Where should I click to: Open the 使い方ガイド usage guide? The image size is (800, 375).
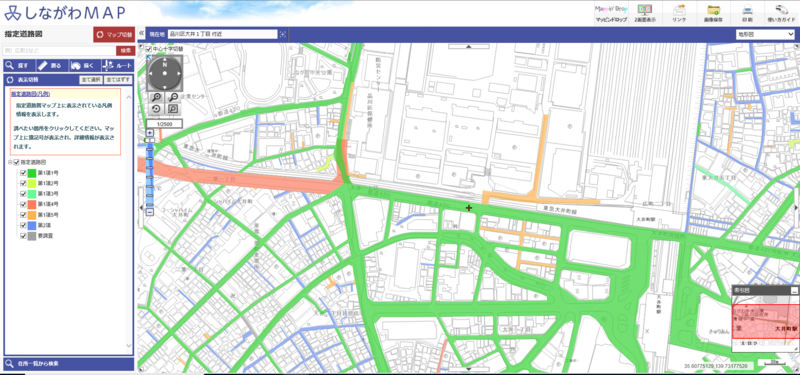coord(781,13)
